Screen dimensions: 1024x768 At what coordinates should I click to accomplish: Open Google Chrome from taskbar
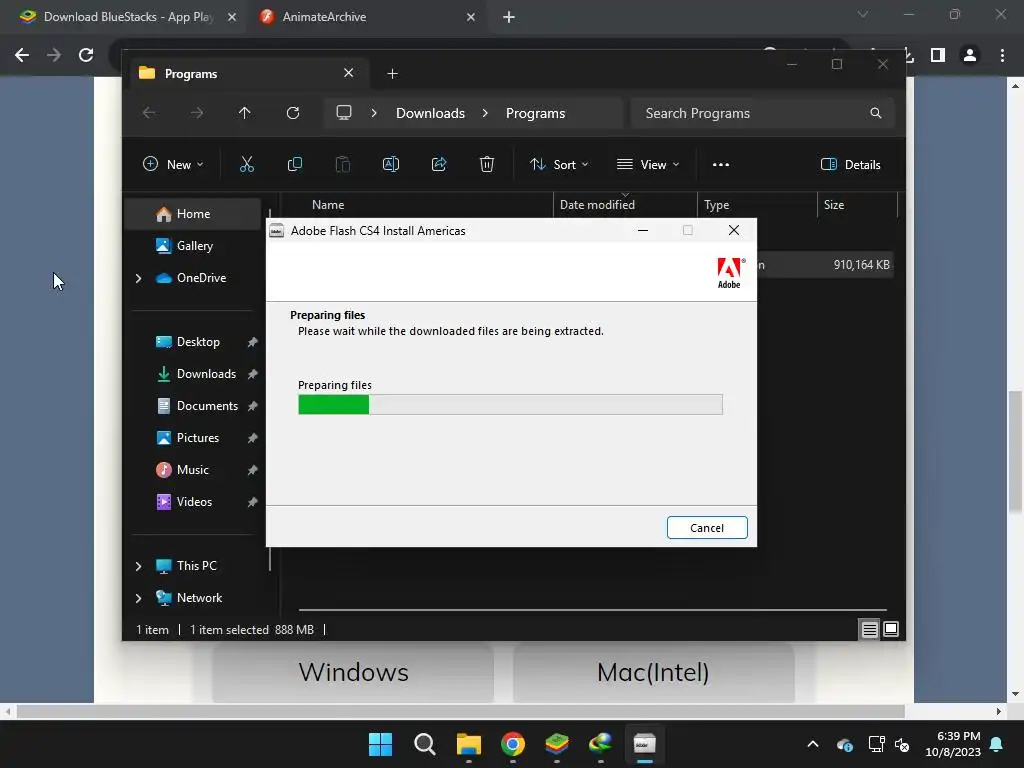click(x=513, y=744)
